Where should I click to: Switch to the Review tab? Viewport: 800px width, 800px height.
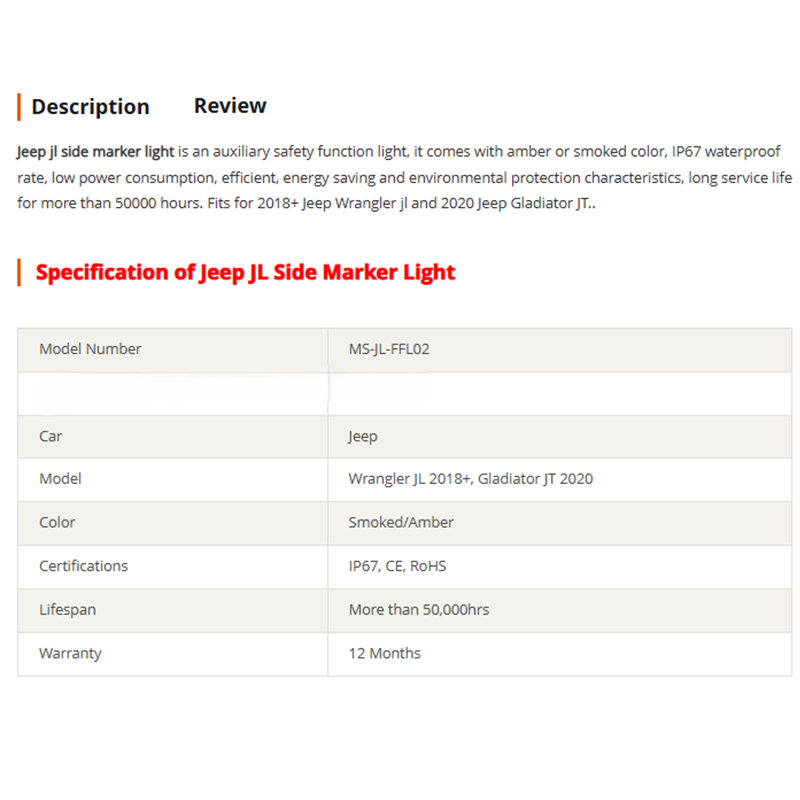(230, 106)
